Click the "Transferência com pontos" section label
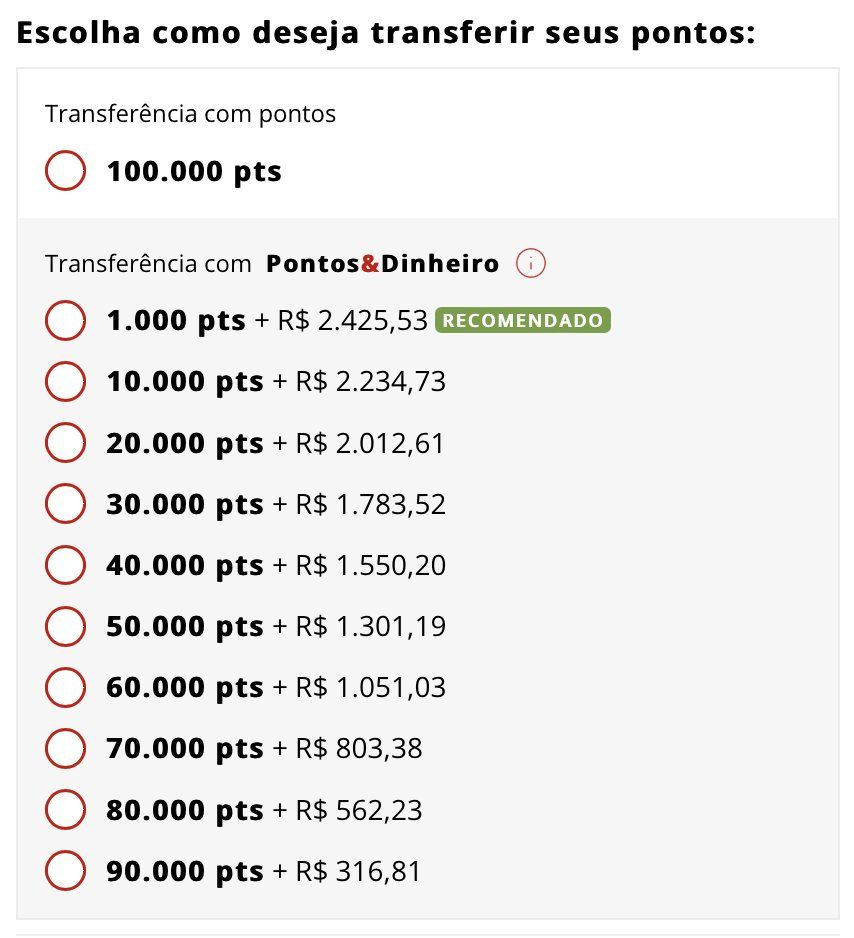Screen dimensions: 854x938 [x=190, y=114]
